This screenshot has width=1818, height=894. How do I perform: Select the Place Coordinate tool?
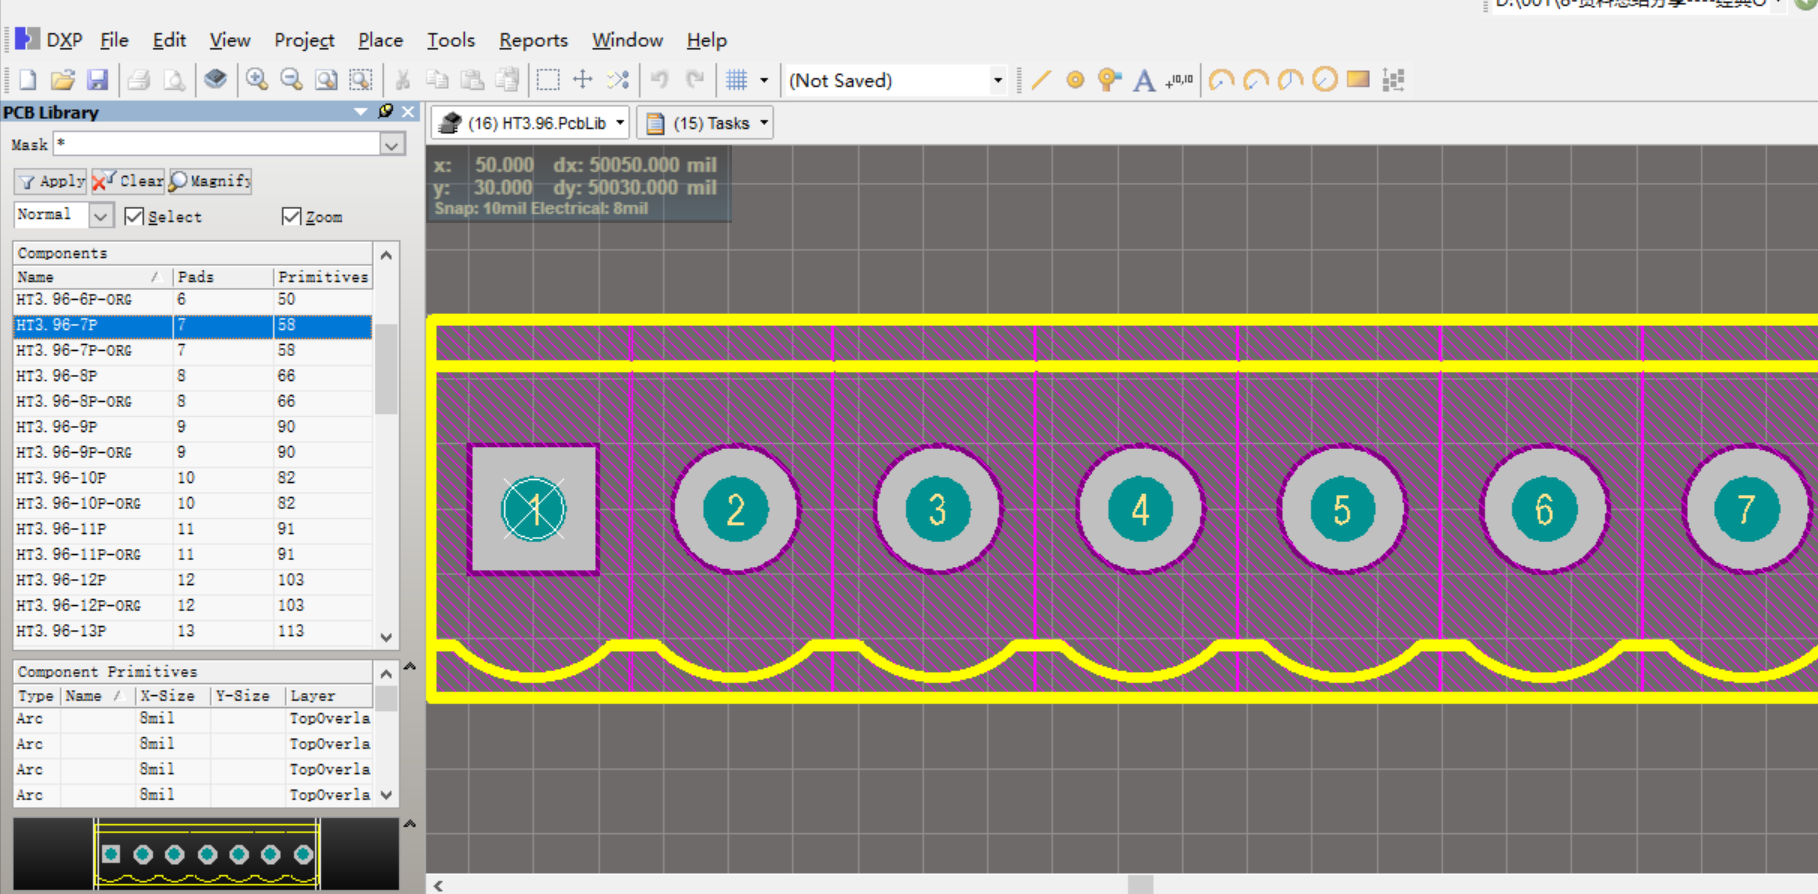pos(1179,80)
